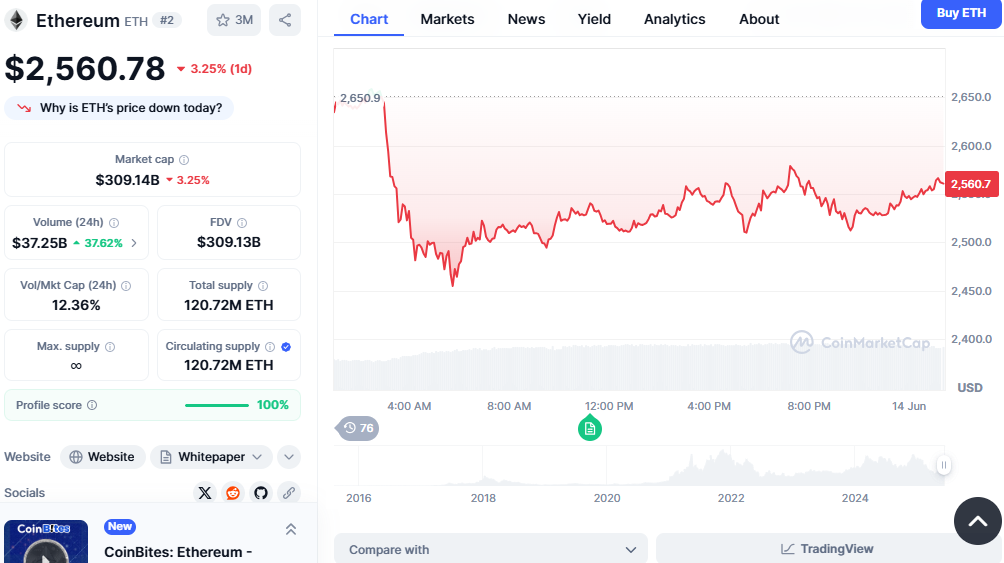Click the share icon next to watchlist
1004x563 pixels.
click(x=285, y=20)
